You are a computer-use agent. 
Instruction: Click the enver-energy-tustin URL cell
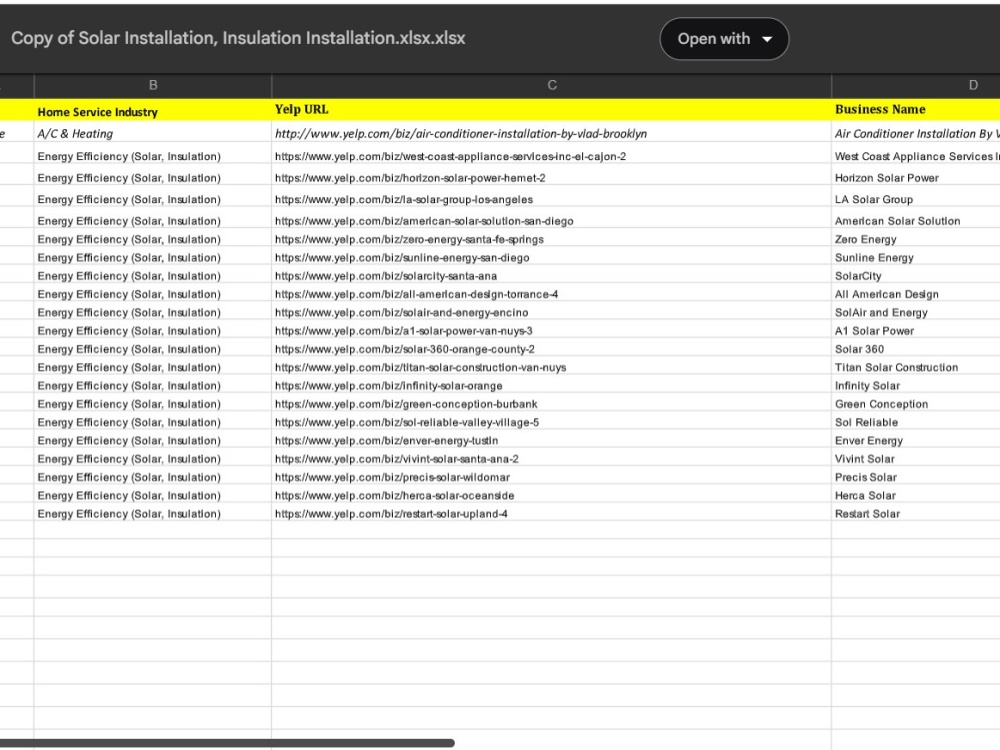[552, 441]
